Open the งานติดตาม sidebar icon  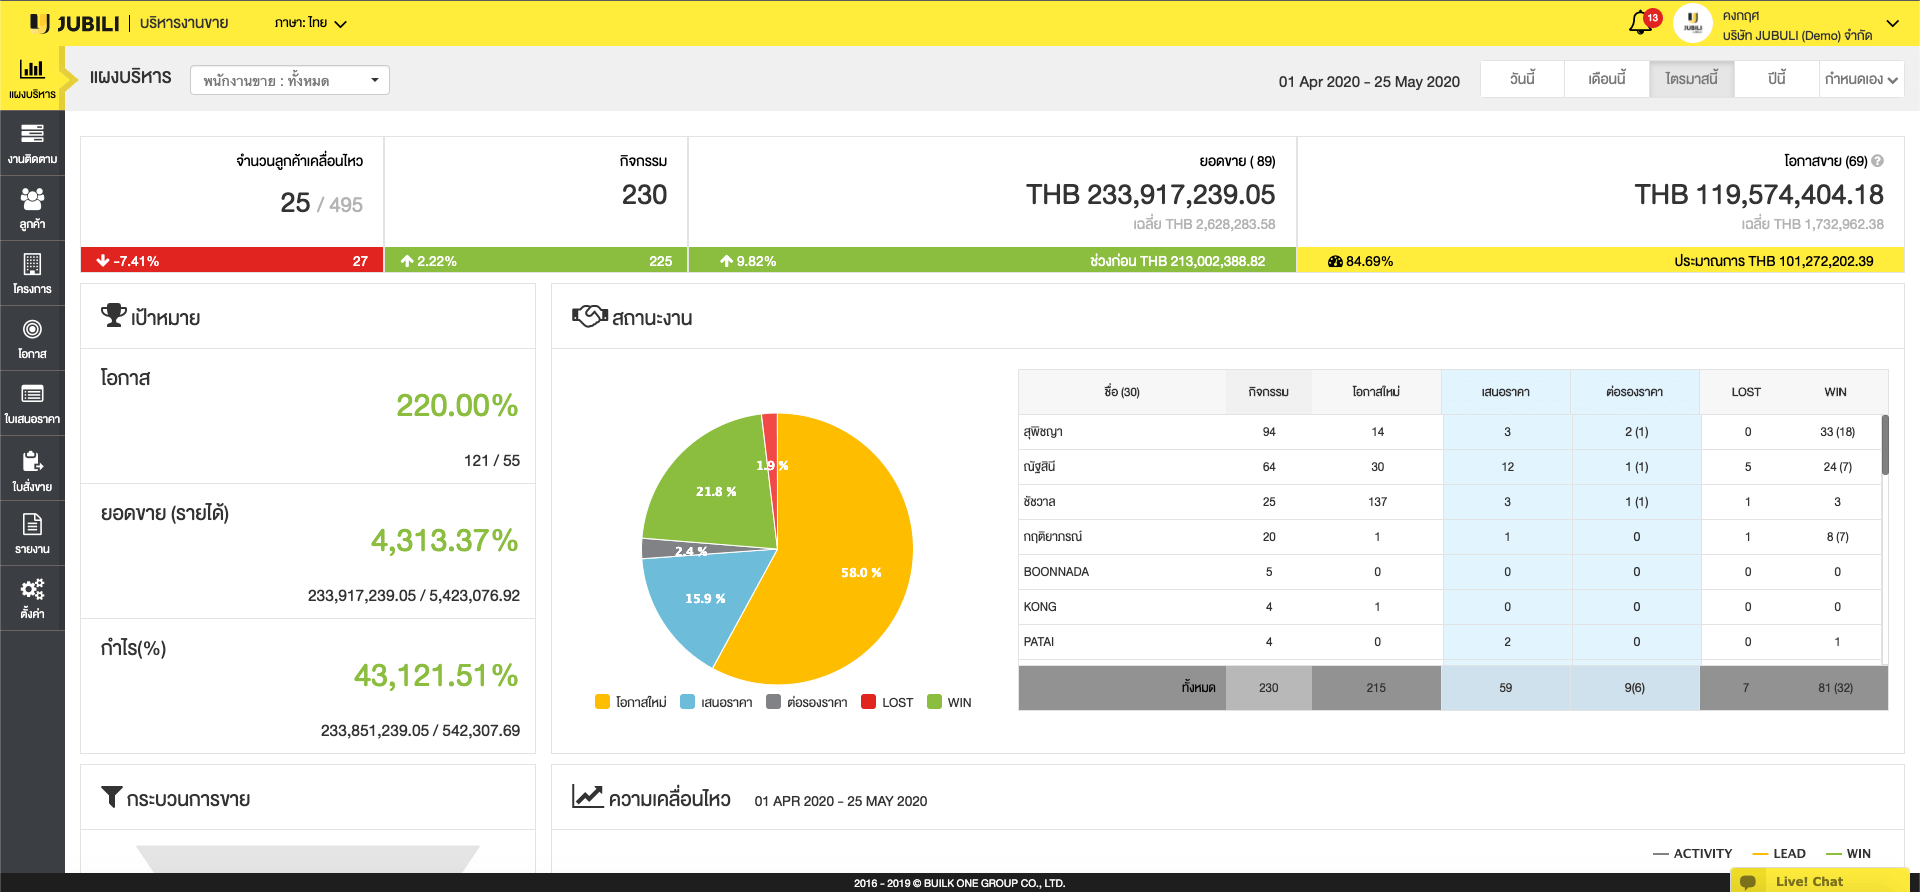(x=32, y=143)
